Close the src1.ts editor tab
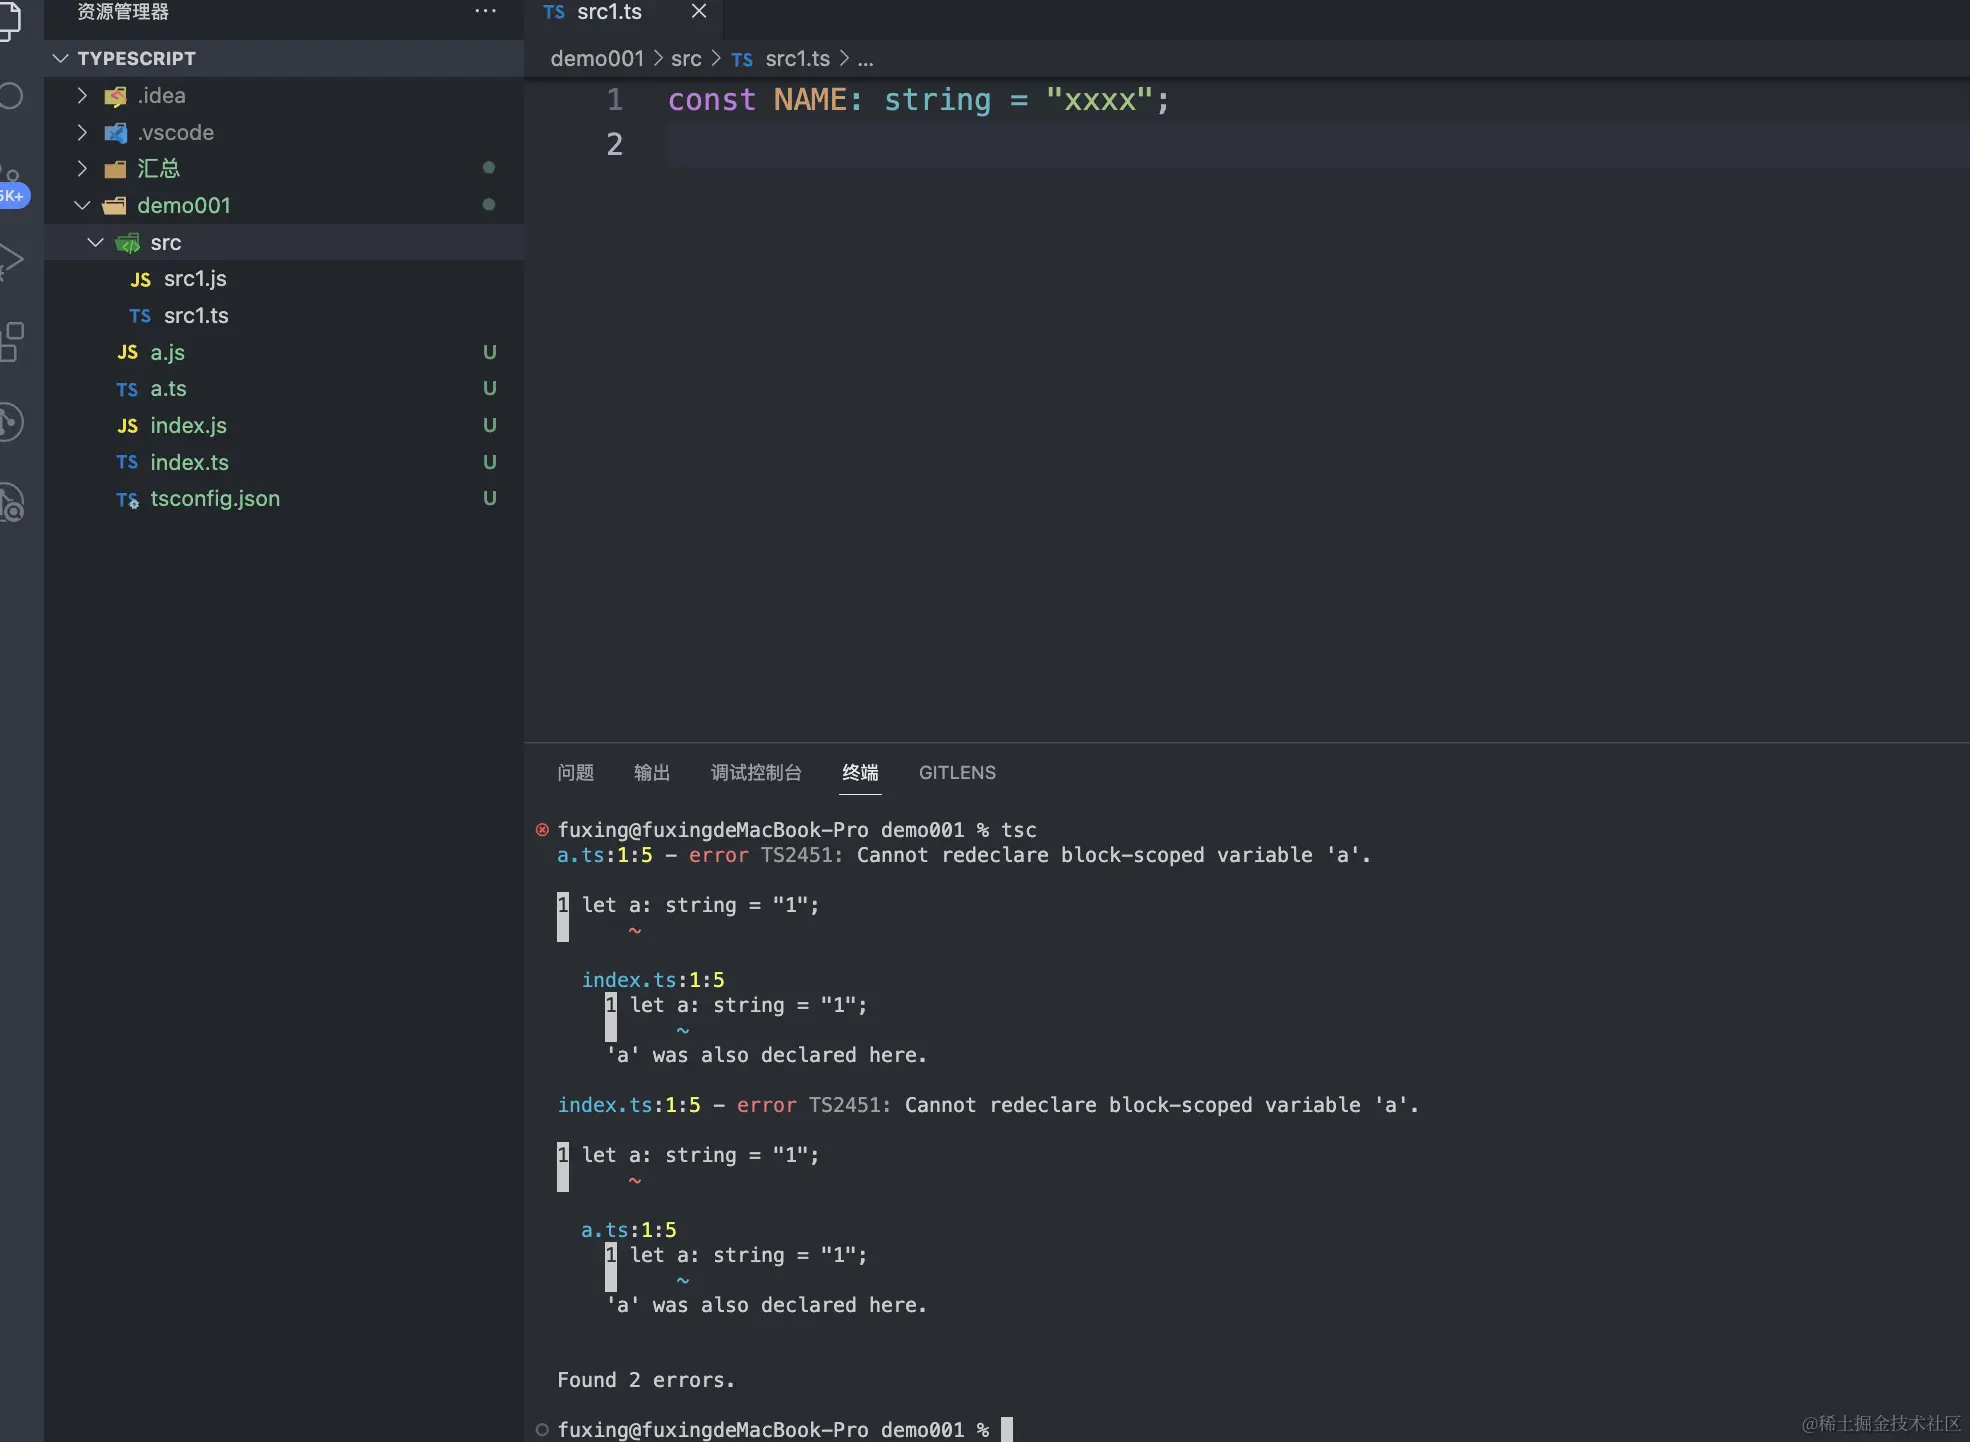The image size is (1970, 1442). pyautogui.click(x=699, y=12)
